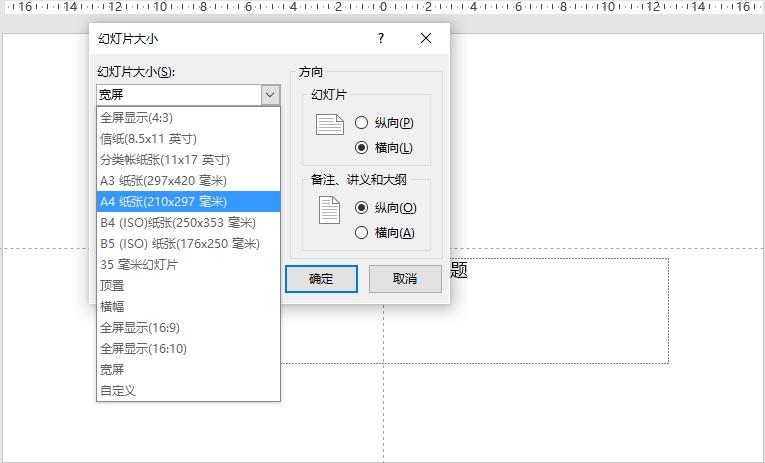Set slide orientation to 横向(L)

(384, 147)
